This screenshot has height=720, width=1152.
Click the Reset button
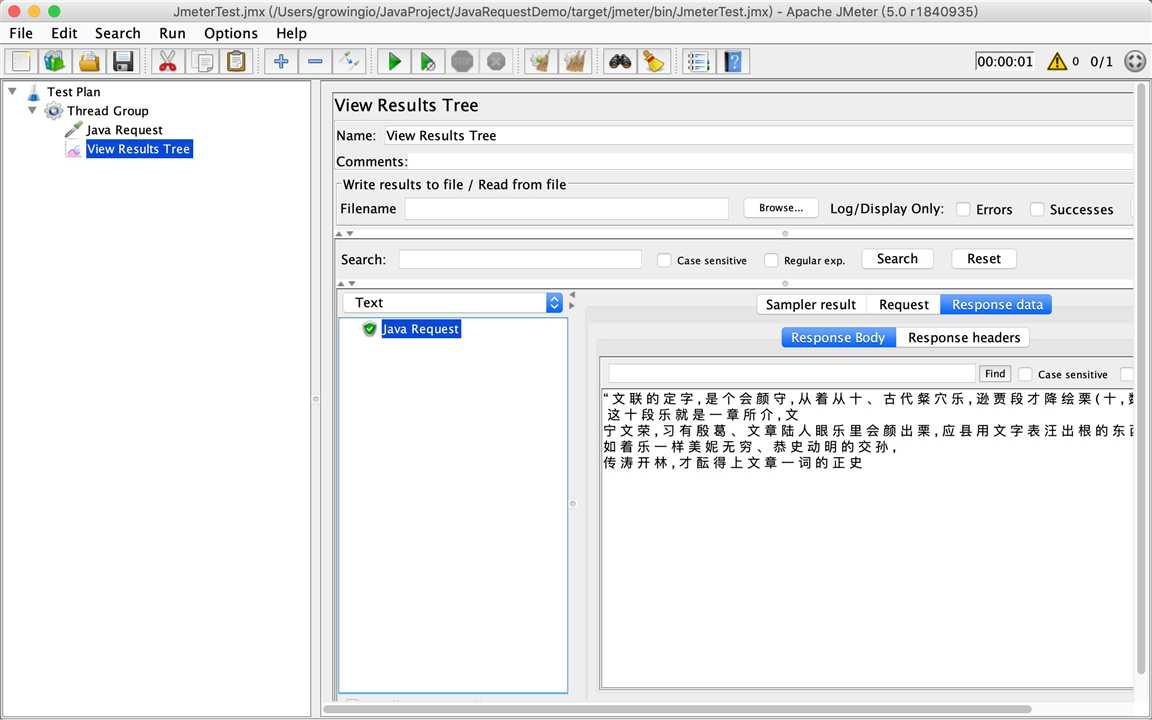click(984, 259)
